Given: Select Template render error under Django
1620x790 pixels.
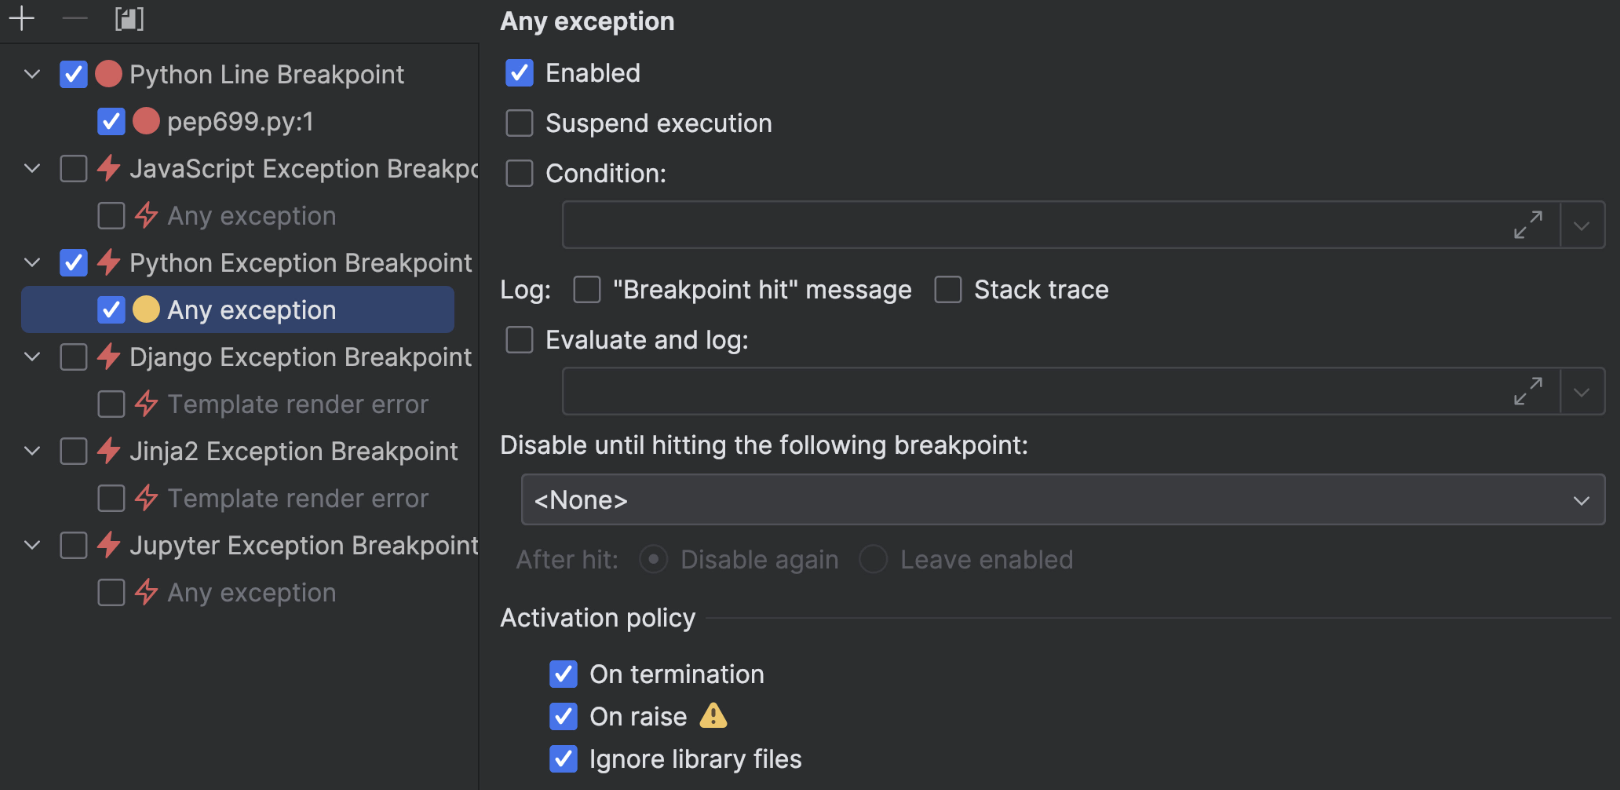Looking at the screenshot, I should click(297, 405).
